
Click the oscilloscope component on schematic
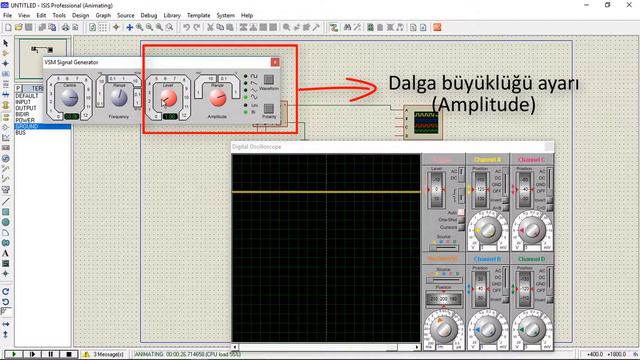coord(422,122)
